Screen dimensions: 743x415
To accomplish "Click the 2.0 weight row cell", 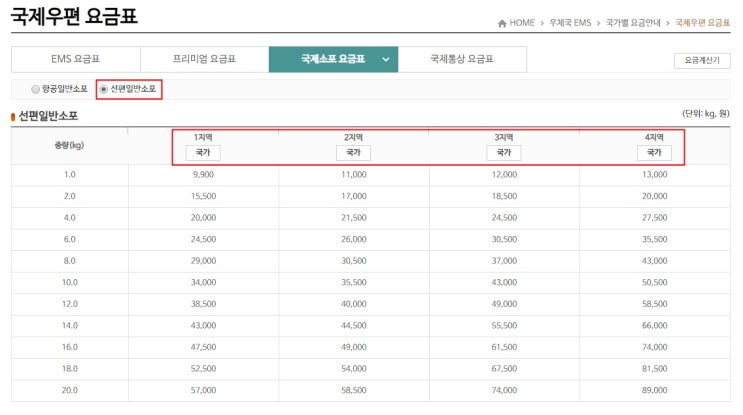I will point(70,196).
